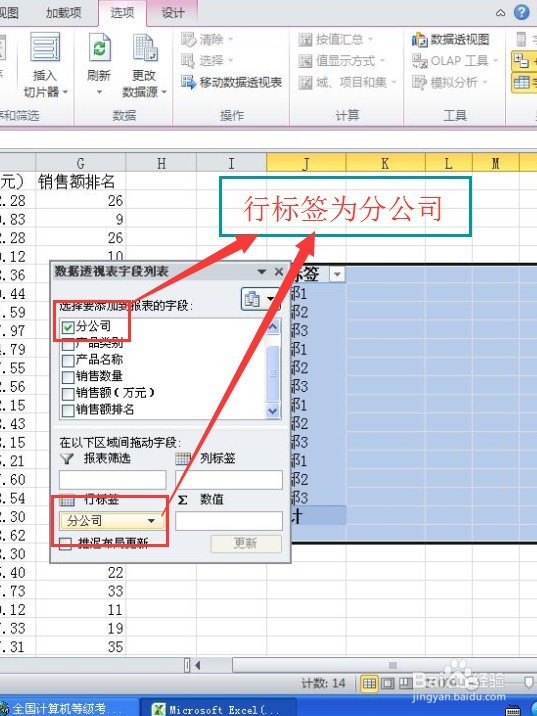
Task: Select Normal view icon in status bar
Action: coord(369,684)
